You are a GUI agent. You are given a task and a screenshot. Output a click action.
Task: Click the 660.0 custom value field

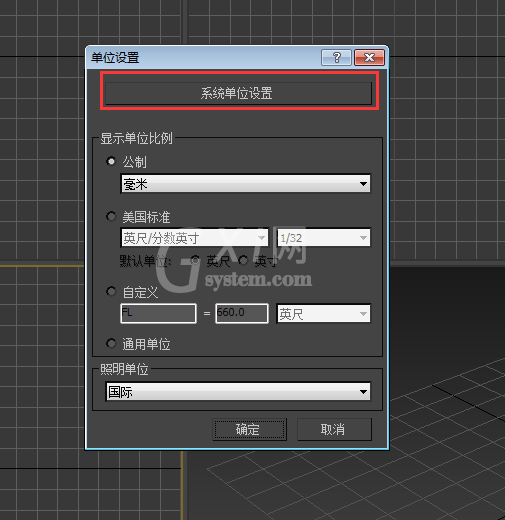[242, 313]
